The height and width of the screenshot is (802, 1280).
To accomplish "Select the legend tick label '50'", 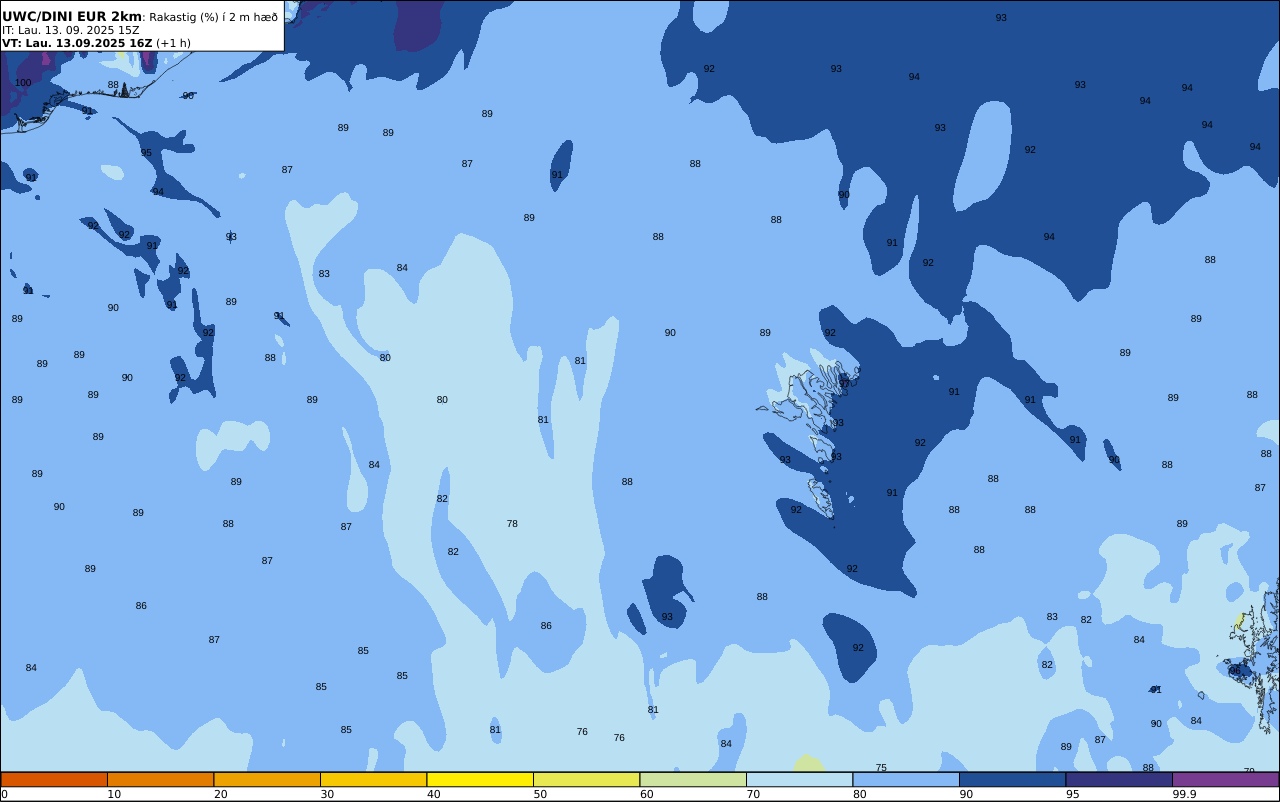I will (x=540, y=794).
